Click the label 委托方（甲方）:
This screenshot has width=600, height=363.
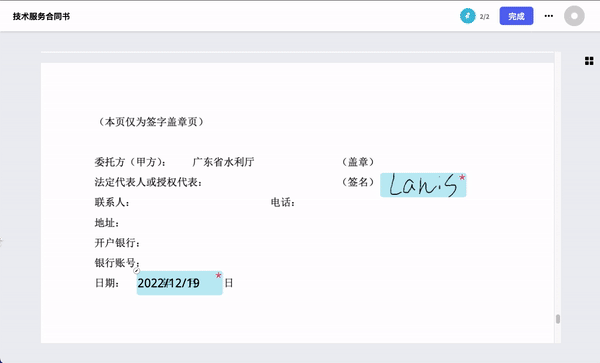130,162
